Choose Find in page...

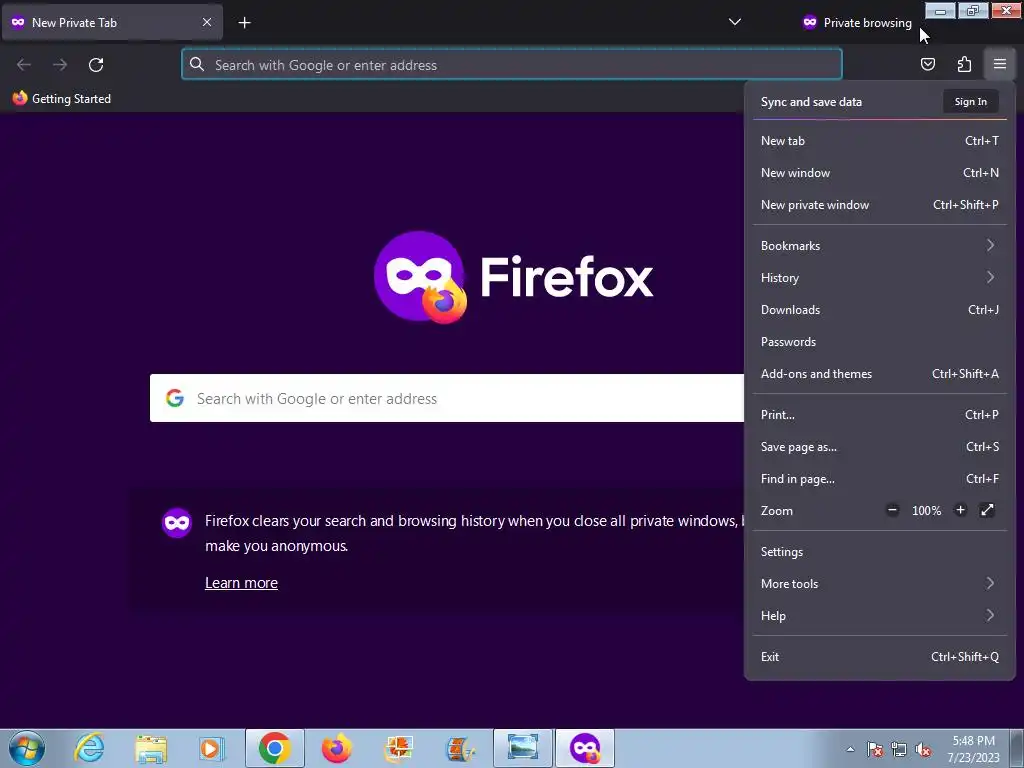(880, 479)
